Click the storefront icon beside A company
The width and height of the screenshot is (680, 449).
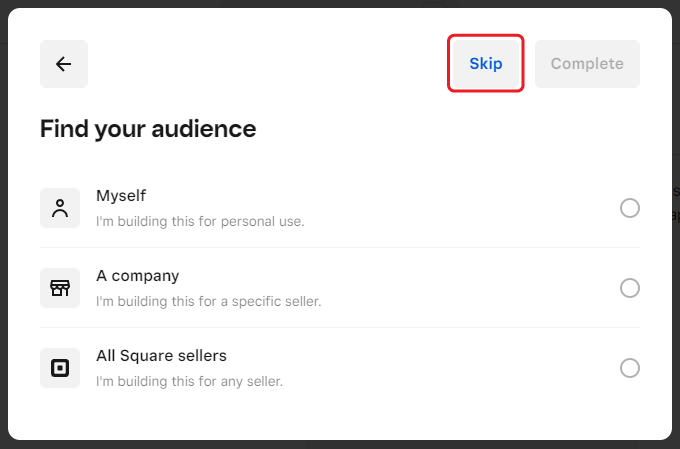(60, 288)
